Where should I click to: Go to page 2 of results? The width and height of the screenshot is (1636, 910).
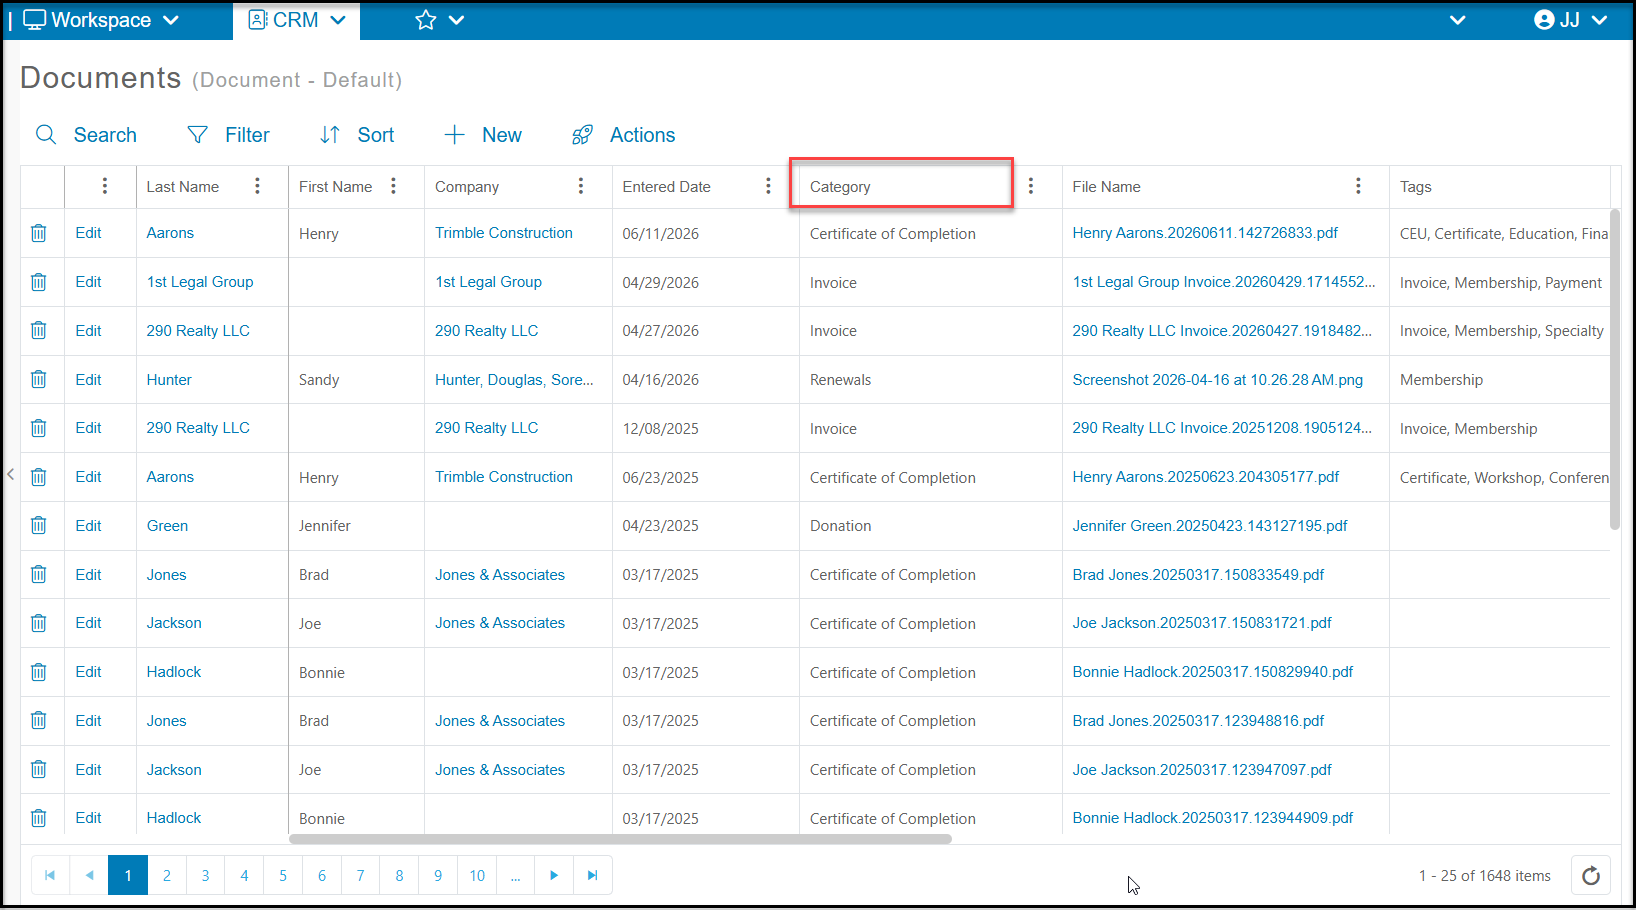coord(167,875)
